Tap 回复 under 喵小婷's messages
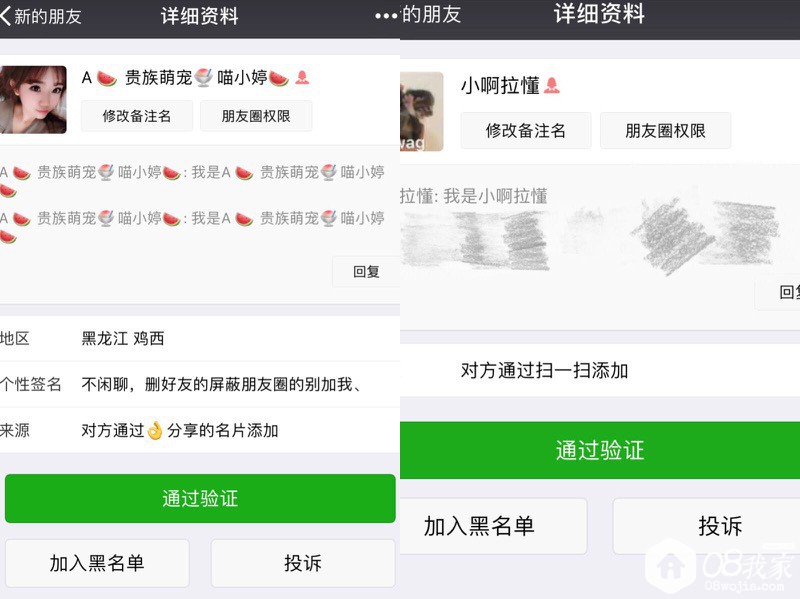Viewport: 800px width, 599px height. pos(366,271)
